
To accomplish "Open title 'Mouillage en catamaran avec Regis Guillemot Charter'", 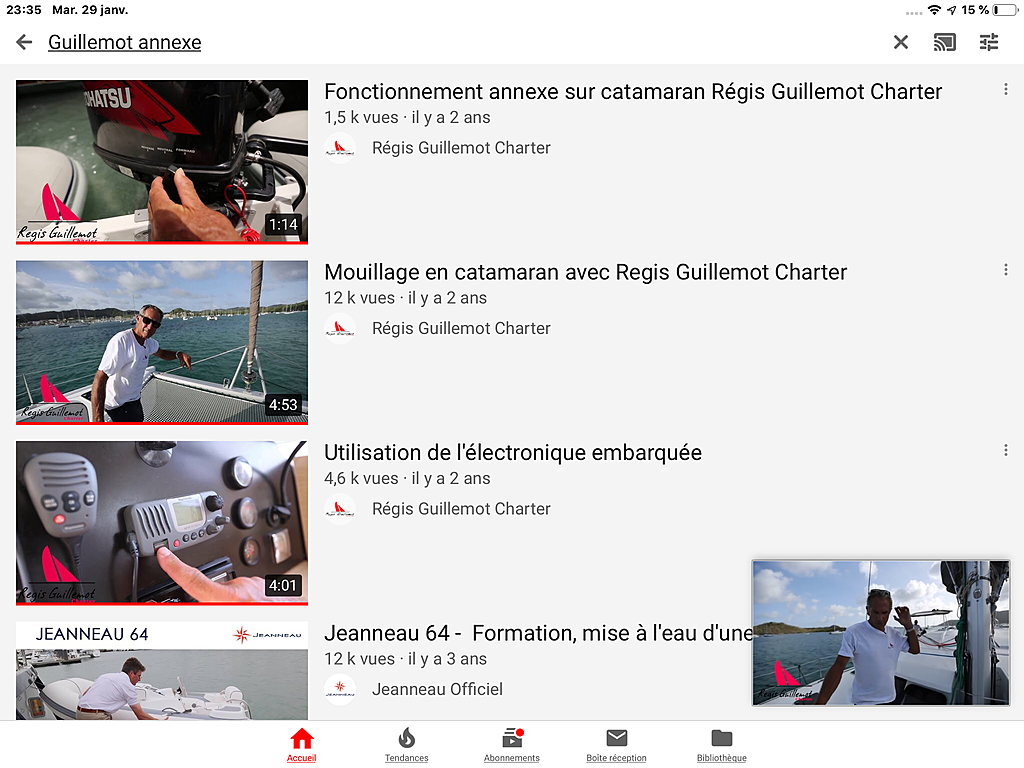I will 585,272.
